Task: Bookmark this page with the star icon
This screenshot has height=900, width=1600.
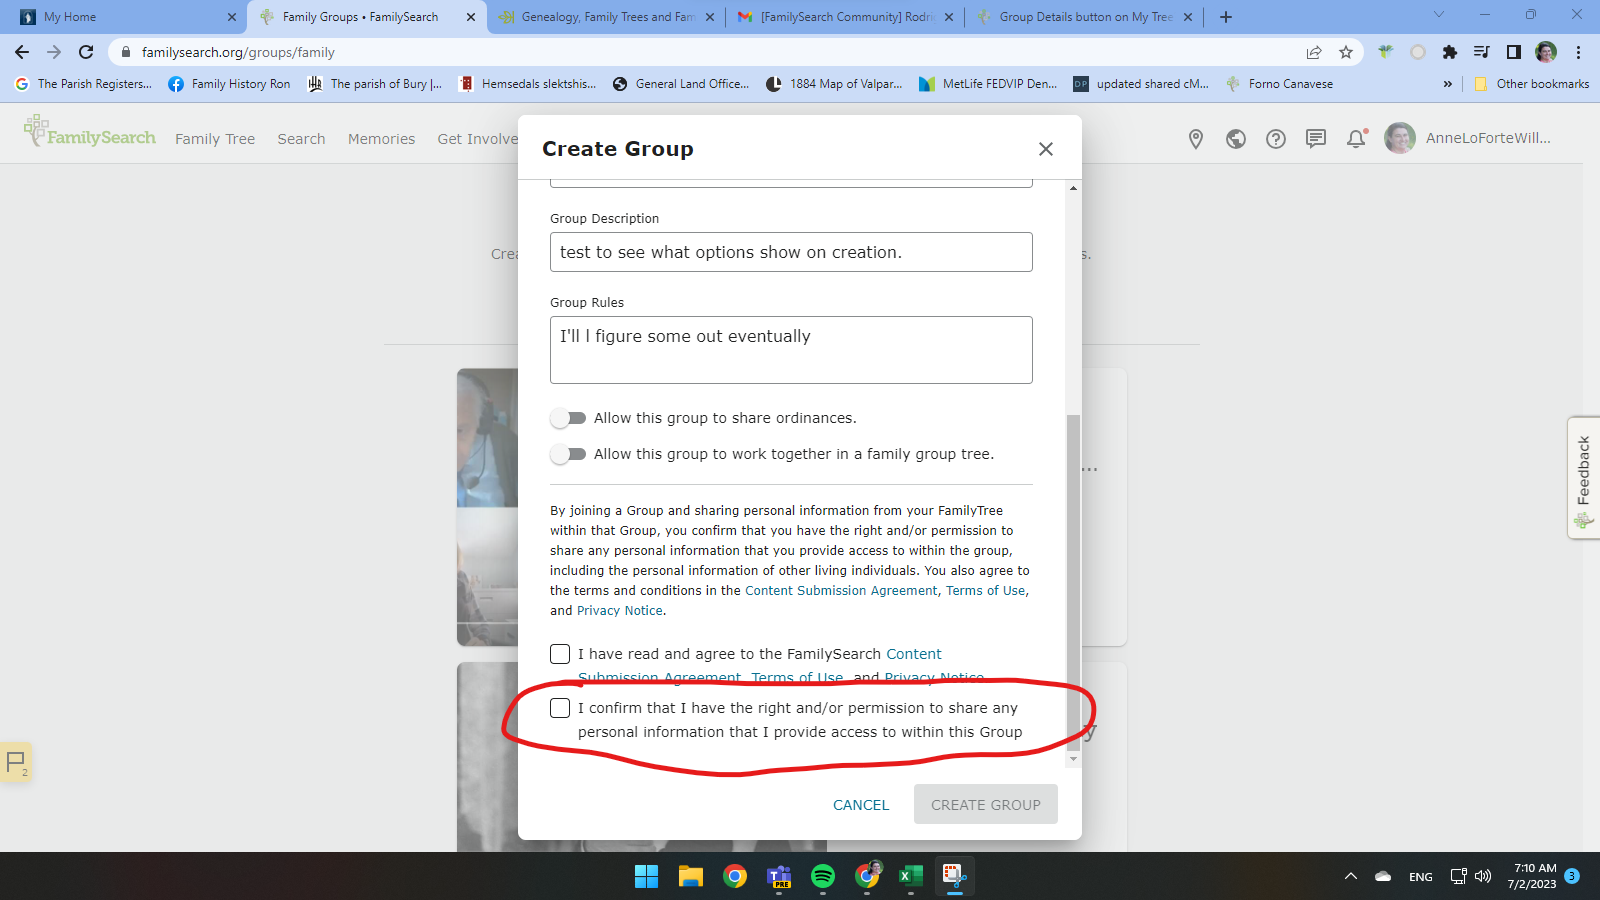Action: coord(1346,52)
